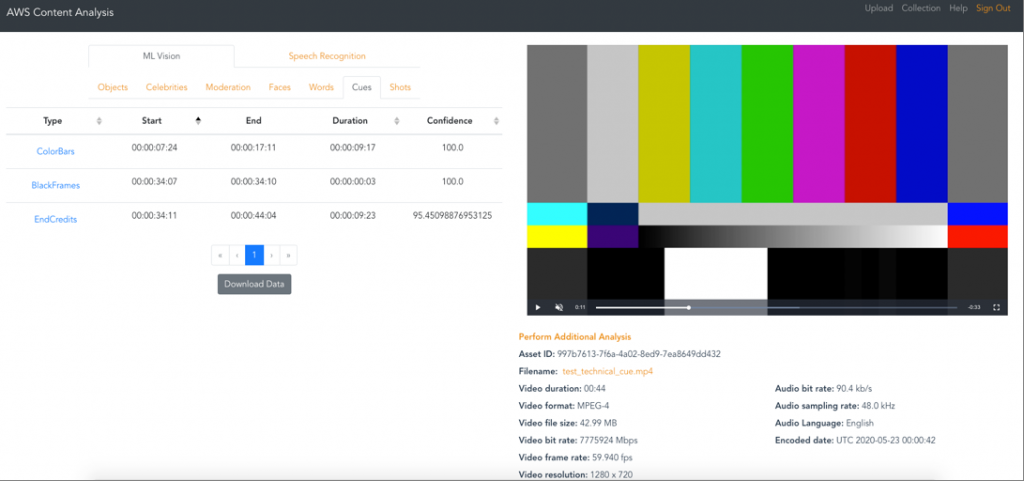The width and height of the screenshot is (1024, 481).
Task: Open Help in the top navigation
Action: [x=958, y=8]
